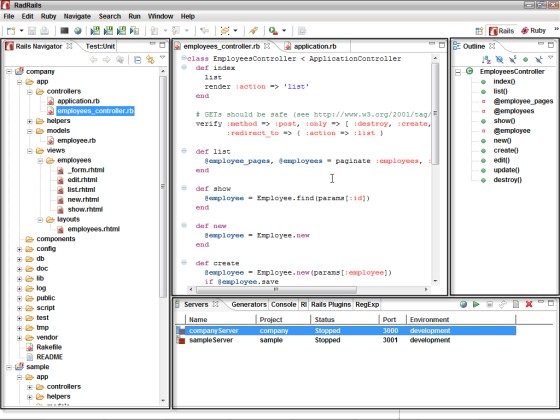Open the Console tab
The image size is (560, 420).
[284, 305]
